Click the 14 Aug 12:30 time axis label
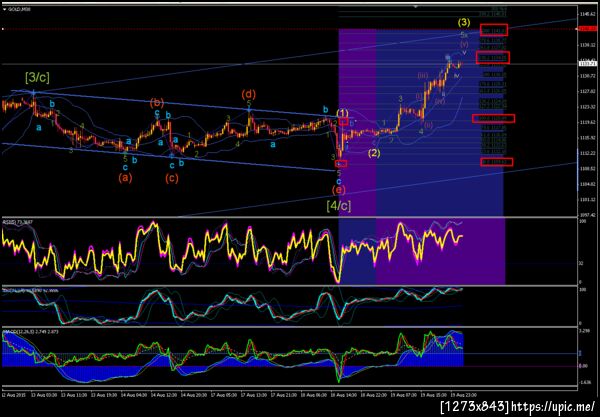The image size is (600, 417). click(163, 395)
